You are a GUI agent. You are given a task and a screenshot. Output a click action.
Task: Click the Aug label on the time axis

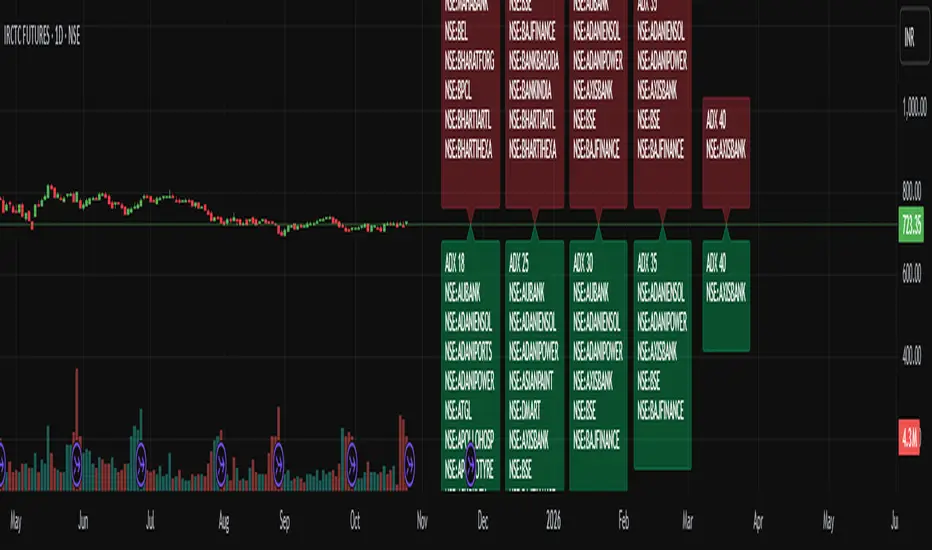tap(223, 522)
